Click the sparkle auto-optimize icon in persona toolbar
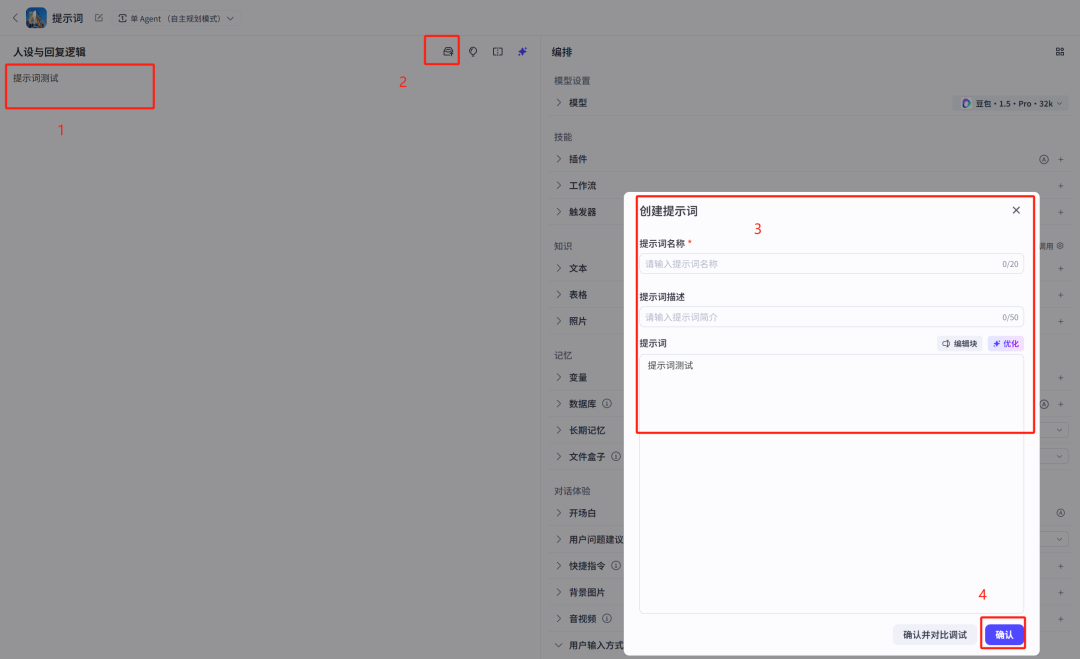Screen dimensions: 1080x659 click(523, 52)
